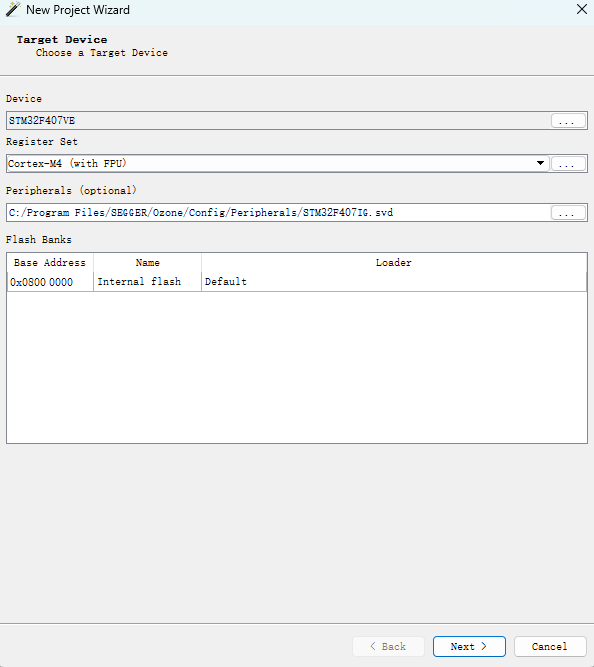Viewport: 594px width, 667px height.
Task: Expand the Register Set dropdown arrow
Action: [x=540, y=163]
